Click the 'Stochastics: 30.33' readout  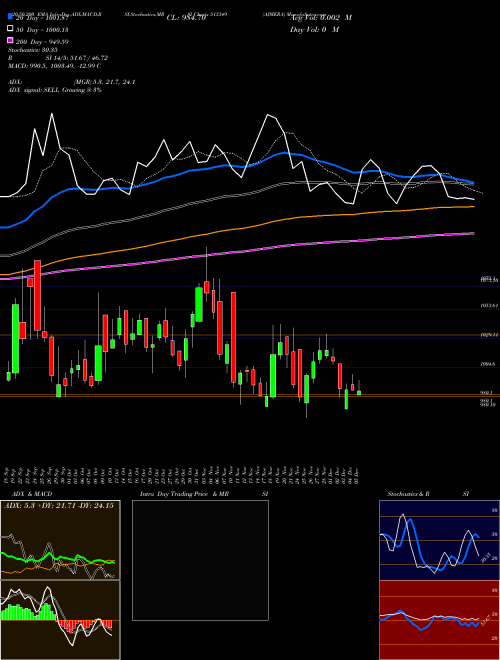point(33,50)
